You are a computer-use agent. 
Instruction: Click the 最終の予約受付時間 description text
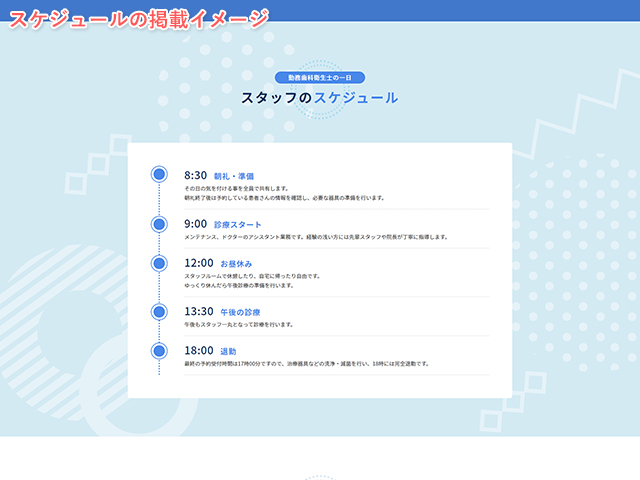pos(306,364)
